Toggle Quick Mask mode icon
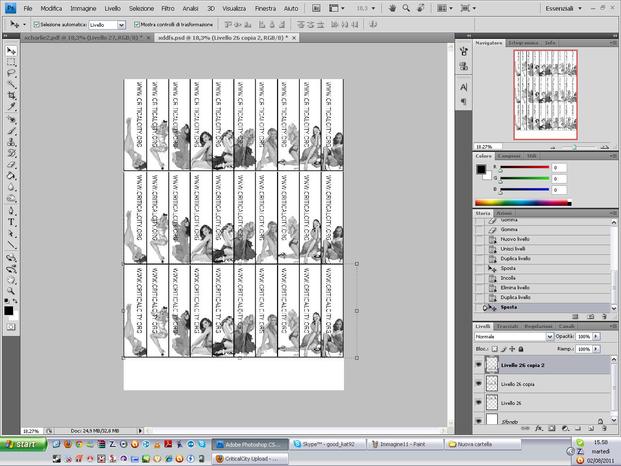This screenshot has height=466, width=621. click(x=11, y=327)
